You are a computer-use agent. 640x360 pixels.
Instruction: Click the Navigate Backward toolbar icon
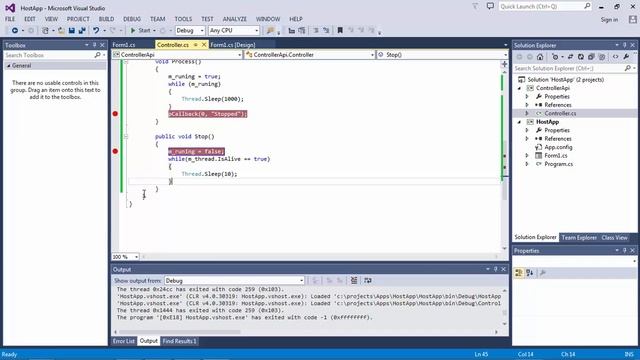click(x=15, y=31)
